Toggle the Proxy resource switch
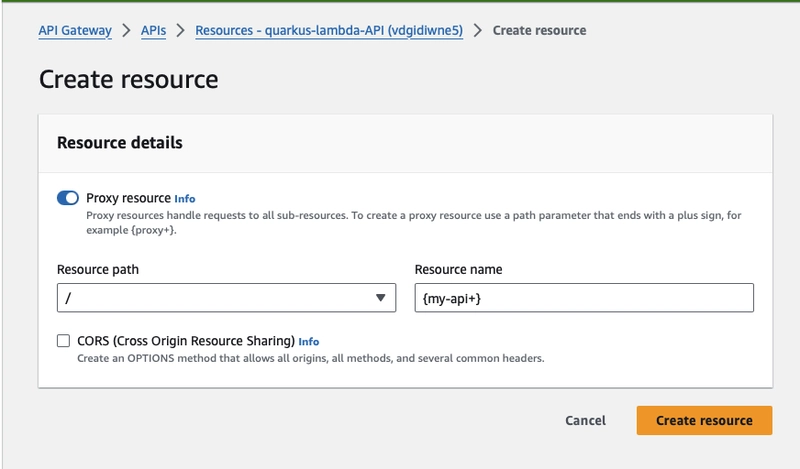Image resolution: width=800 pixels, height=469 pixels. point(68,198)
